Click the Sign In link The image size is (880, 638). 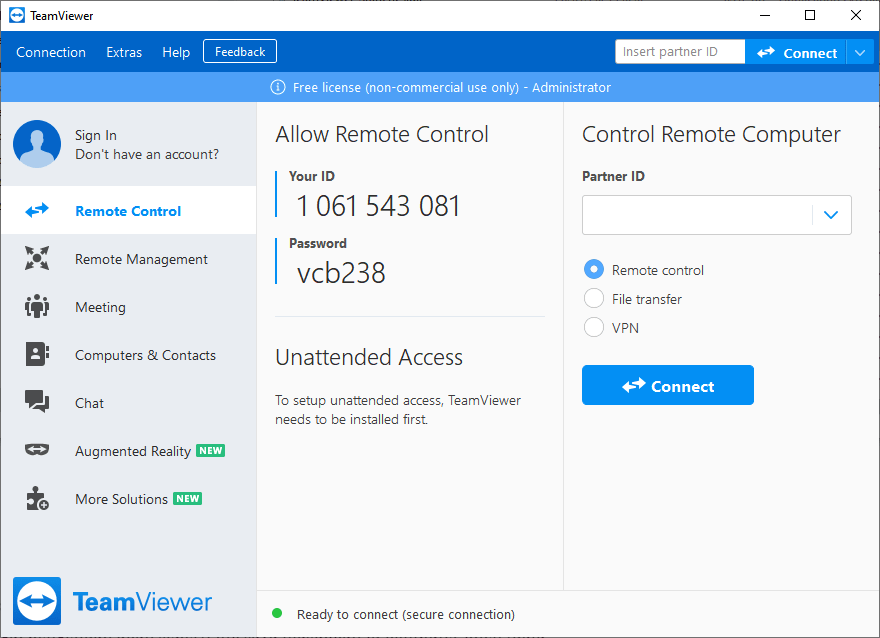pos(96,135)
